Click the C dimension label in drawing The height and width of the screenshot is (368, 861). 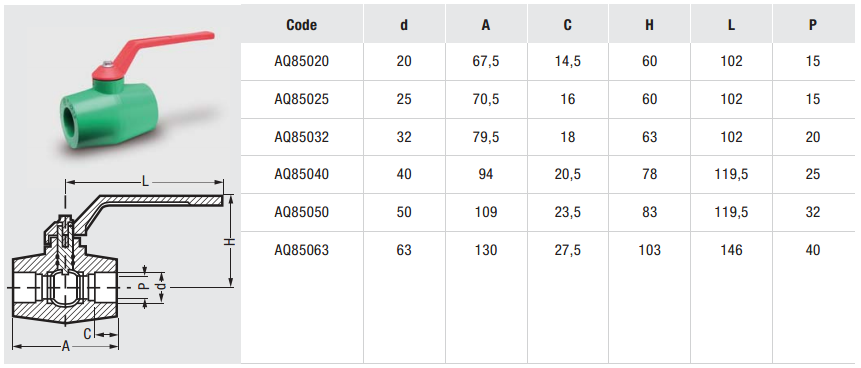[87, 333]
